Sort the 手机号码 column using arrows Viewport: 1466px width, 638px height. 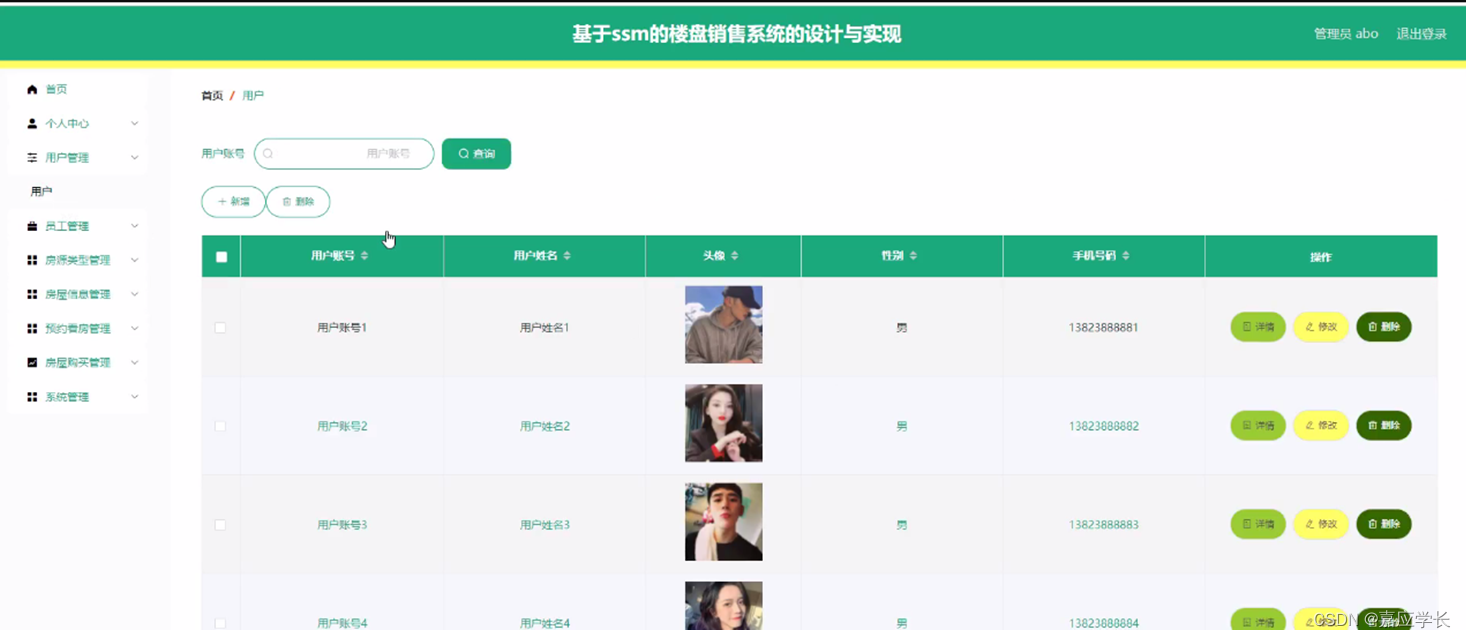(1126, 256)
